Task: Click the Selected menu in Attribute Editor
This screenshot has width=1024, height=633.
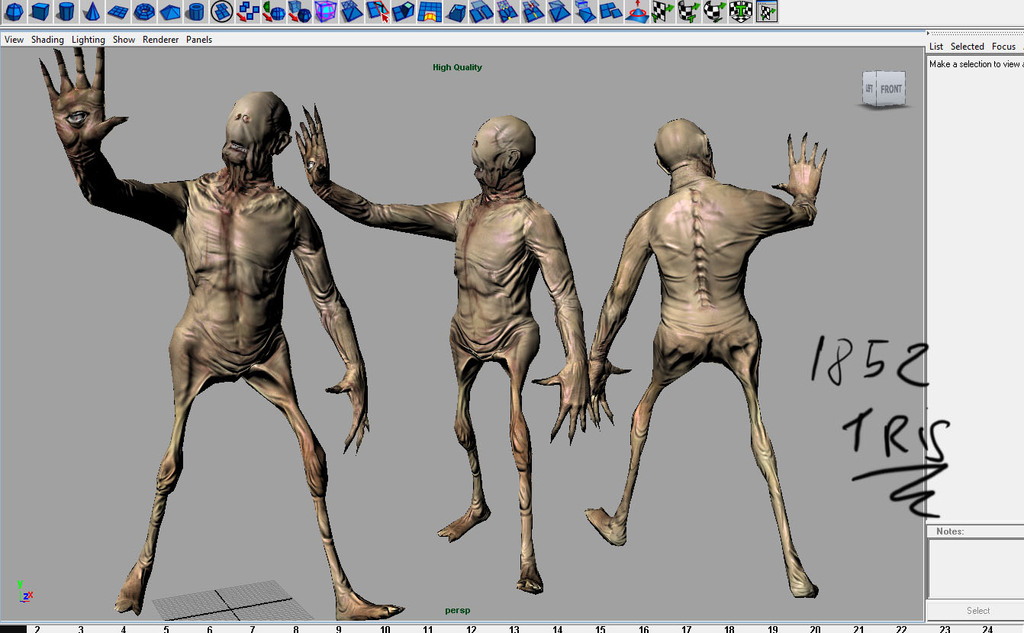Action: pyautogui.click(x=967, y=46)
